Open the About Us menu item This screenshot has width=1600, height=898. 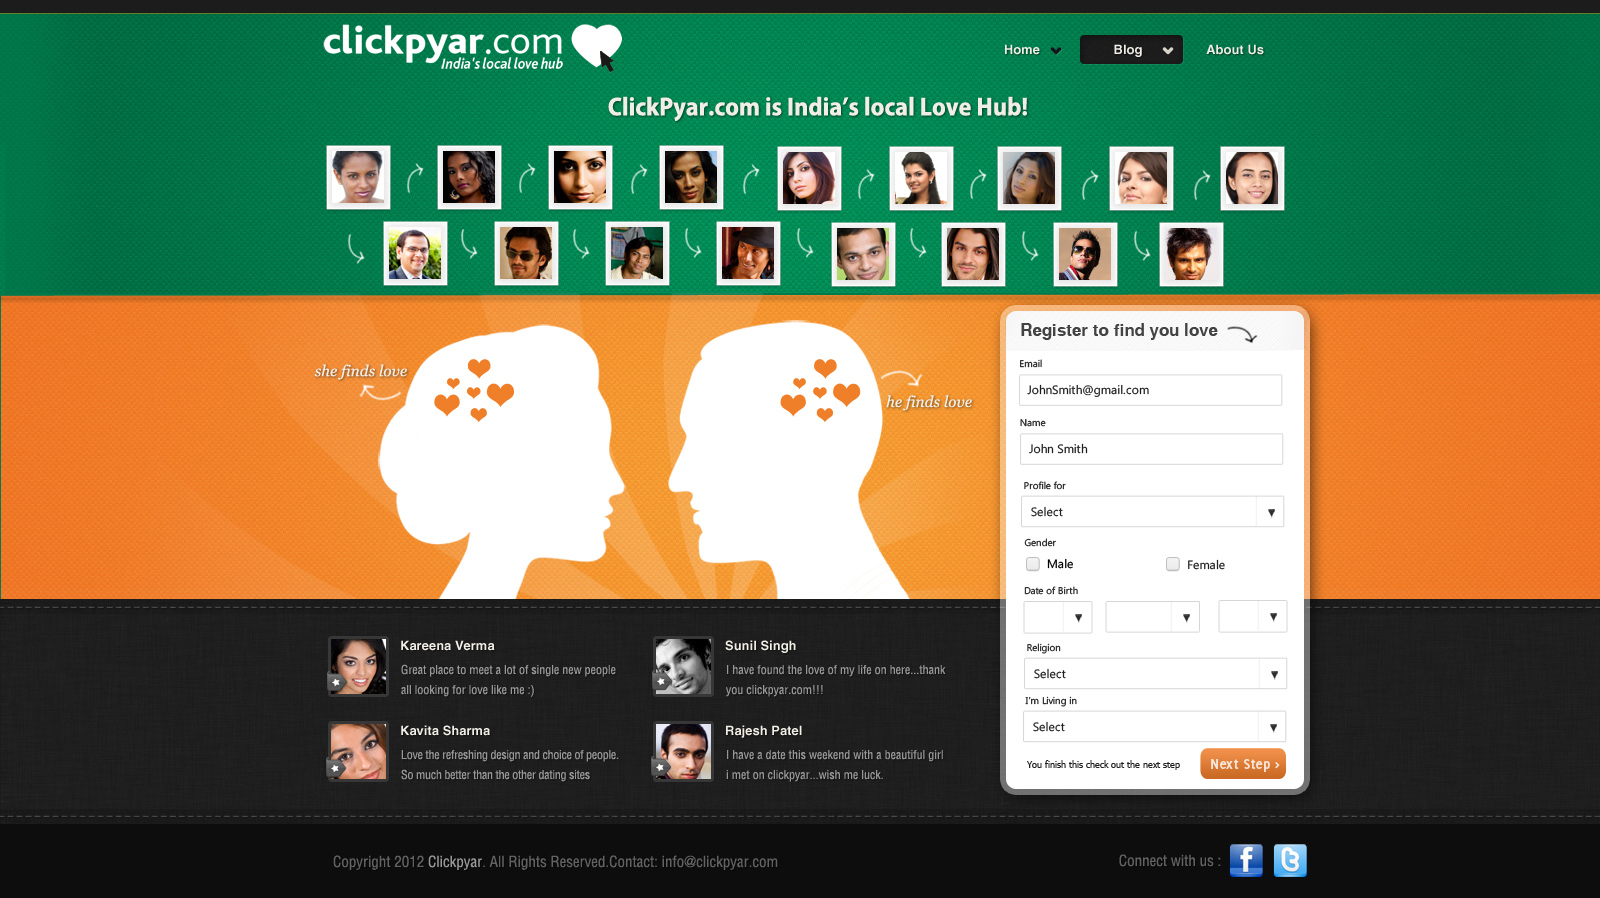1235,50
